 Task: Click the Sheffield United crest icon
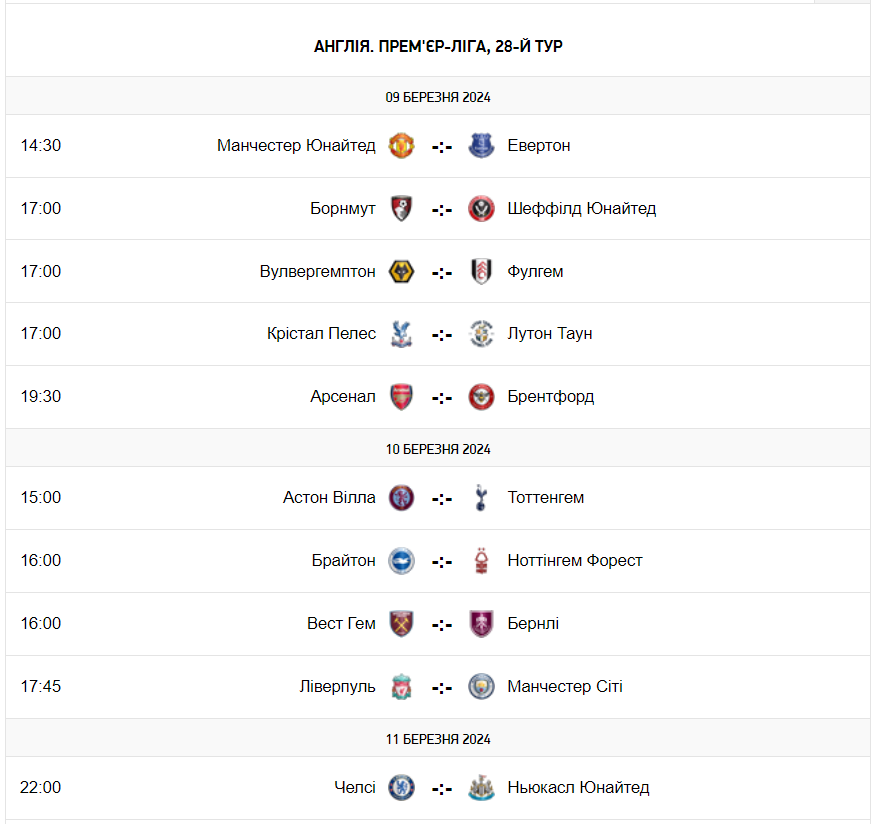481,209
